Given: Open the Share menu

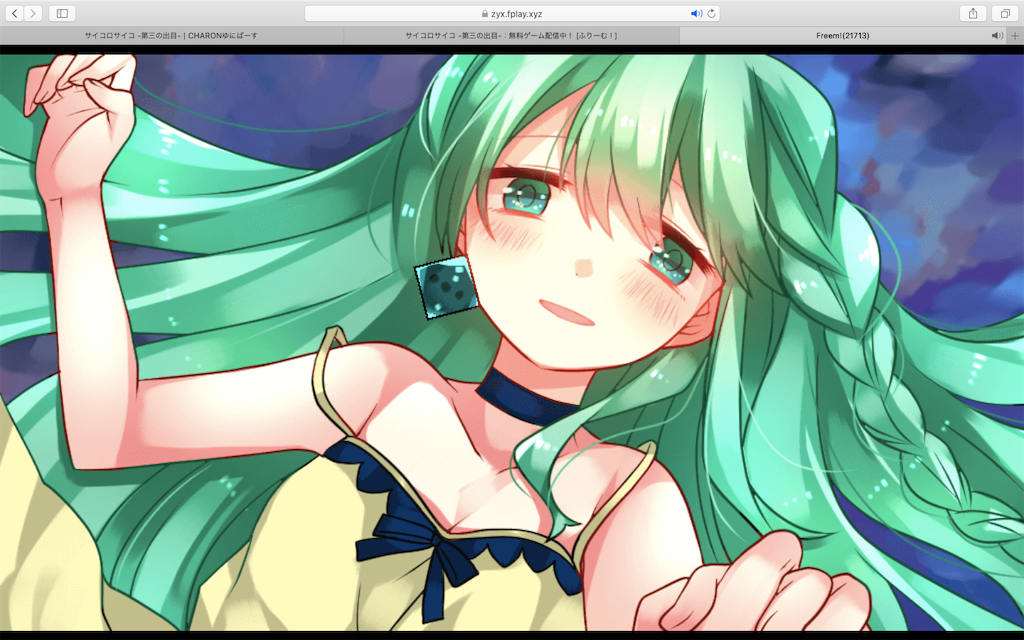Looking at the screenshot, I should pos(972,13).
